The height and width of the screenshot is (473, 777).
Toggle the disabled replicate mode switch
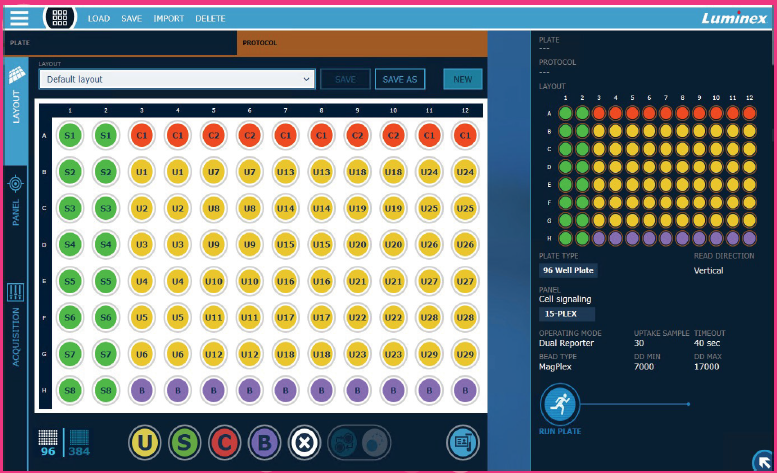coord(359,442)
